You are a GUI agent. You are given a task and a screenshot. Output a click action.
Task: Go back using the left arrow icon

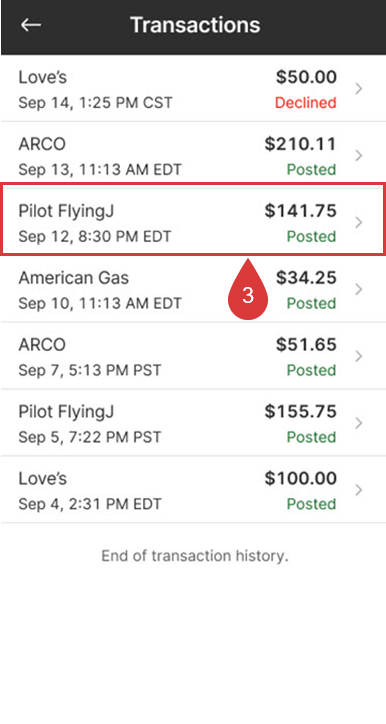31,24
